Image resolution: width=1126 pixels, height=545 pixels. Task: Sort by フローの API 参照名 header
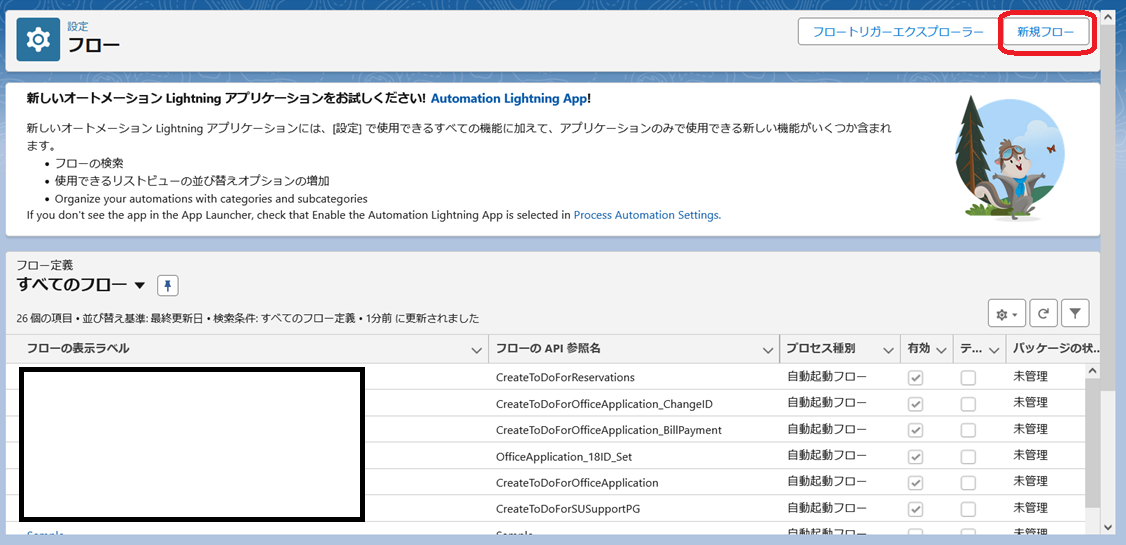[x=548, y=349]
